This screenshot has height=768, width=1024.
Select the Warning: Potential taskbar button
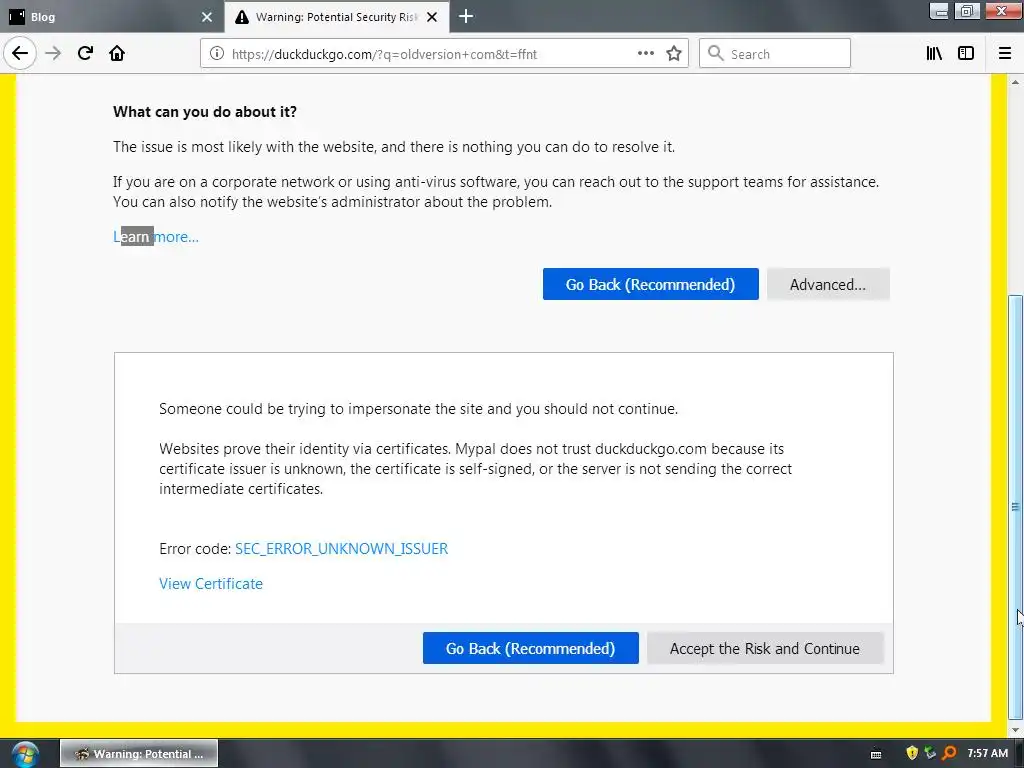[x=139, y=754]
